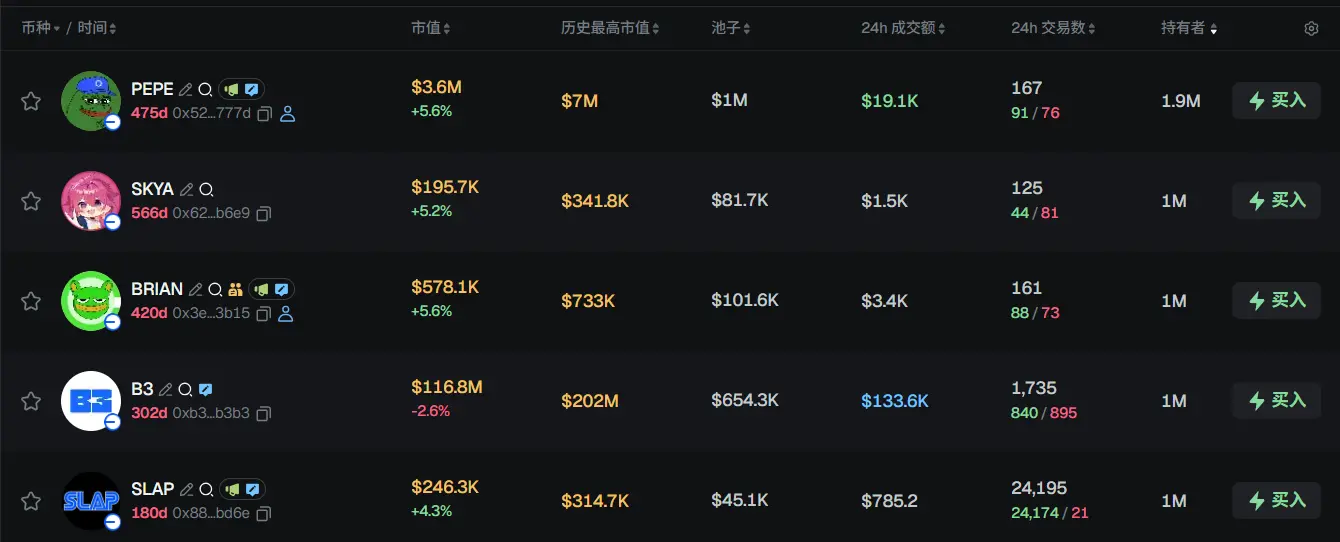This screenshot has width=1340, height=542.
Task: Star the SKYA token row
Action: (31, 201)
